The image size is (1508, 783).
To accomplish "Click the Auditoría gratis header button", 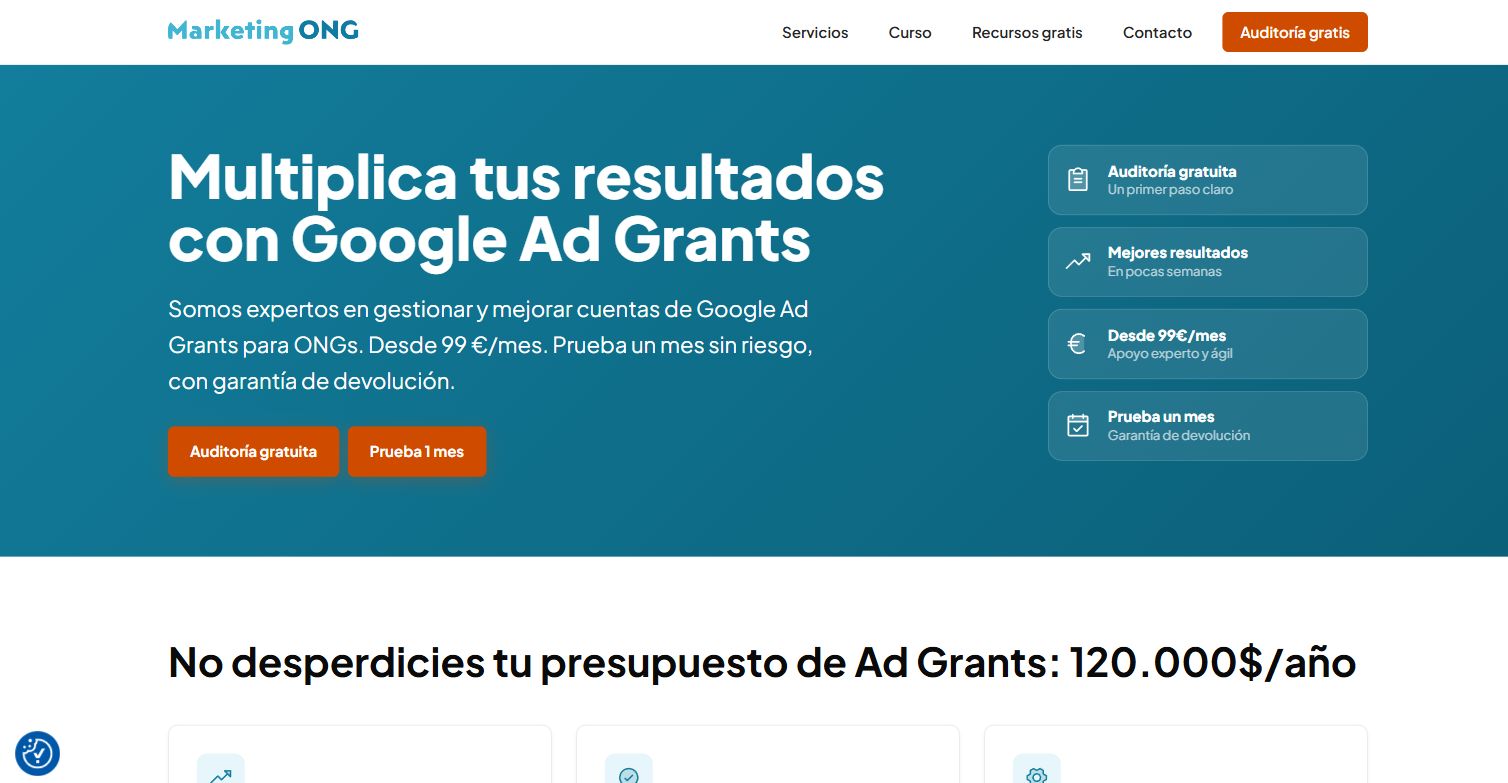I will click(1295, 32).
